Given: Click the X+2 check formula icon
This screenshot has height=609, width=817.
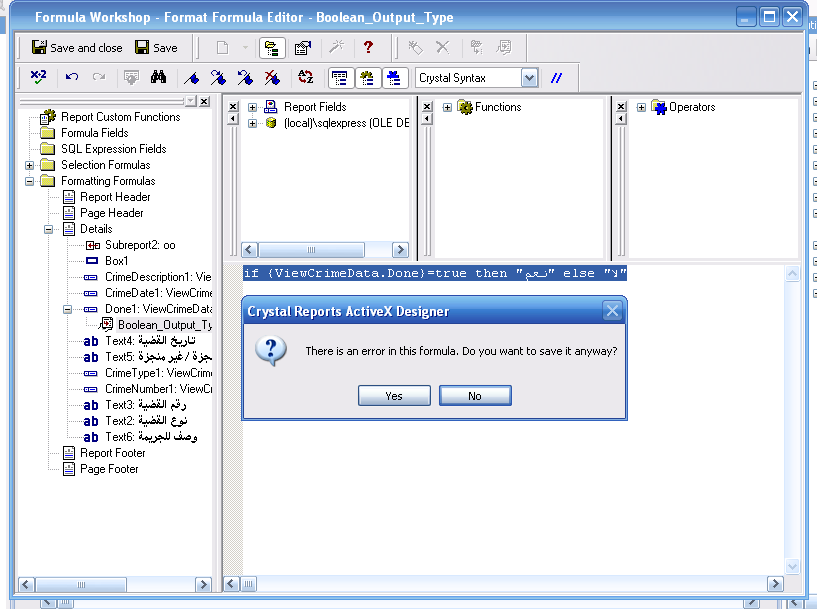Looking at the screenshot, I should click(38, 78).
